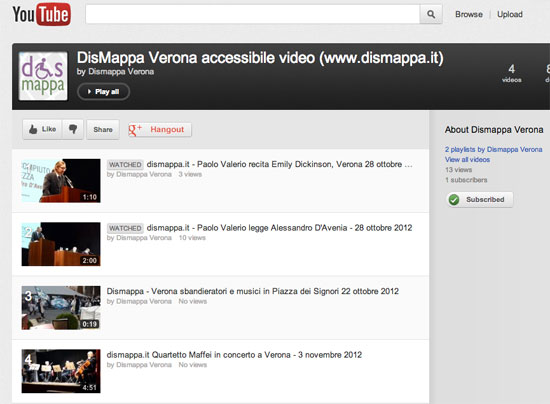Image resolution: width=550 pixels, height=404 pixels.
Task: Click WATCHED badge on Emily Dickinson video
Action: [125, 164]
